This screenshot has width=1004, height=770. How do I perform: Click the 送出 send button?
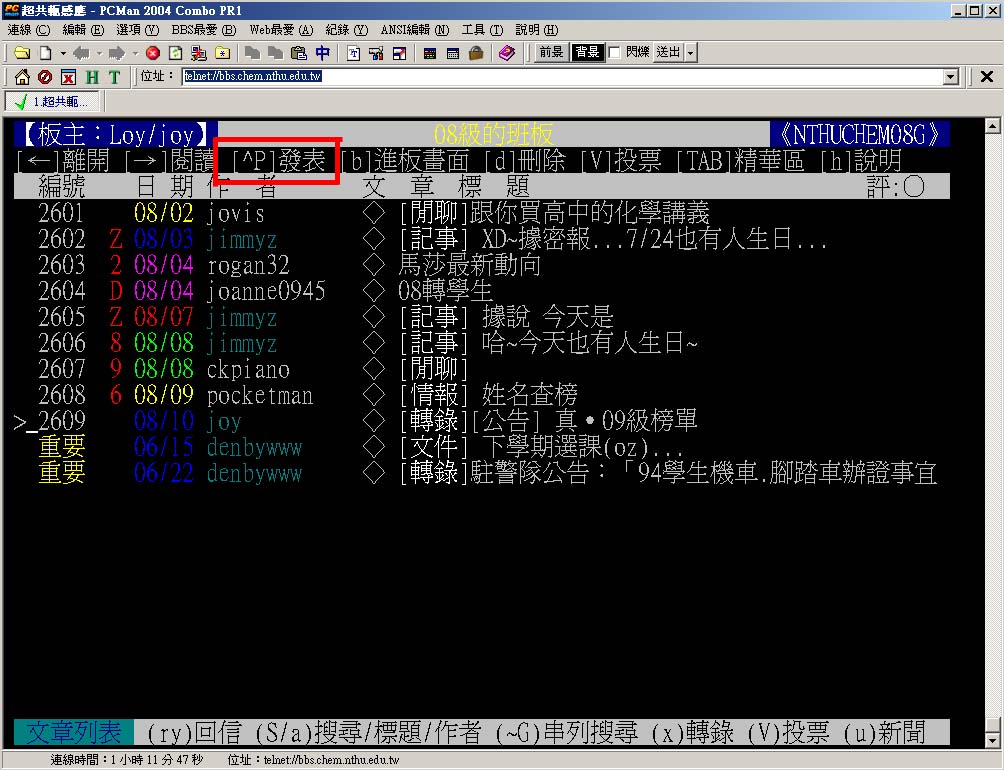point(668,53)
